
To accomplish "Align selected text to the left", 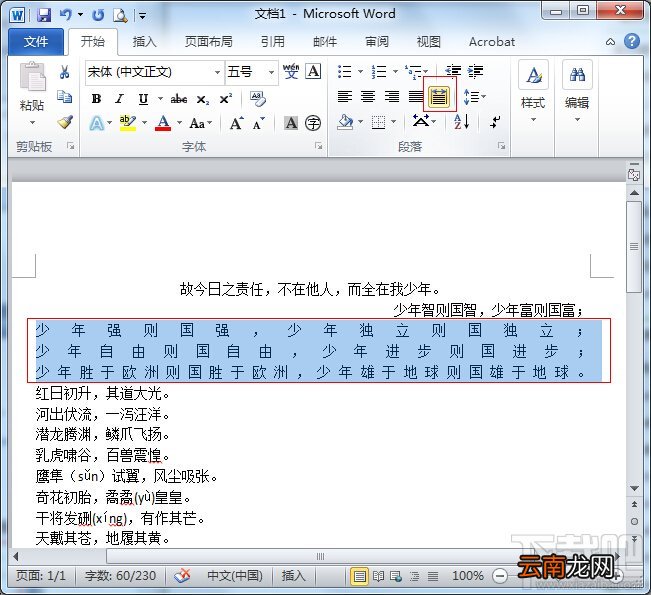I will [x=345, y=97].
